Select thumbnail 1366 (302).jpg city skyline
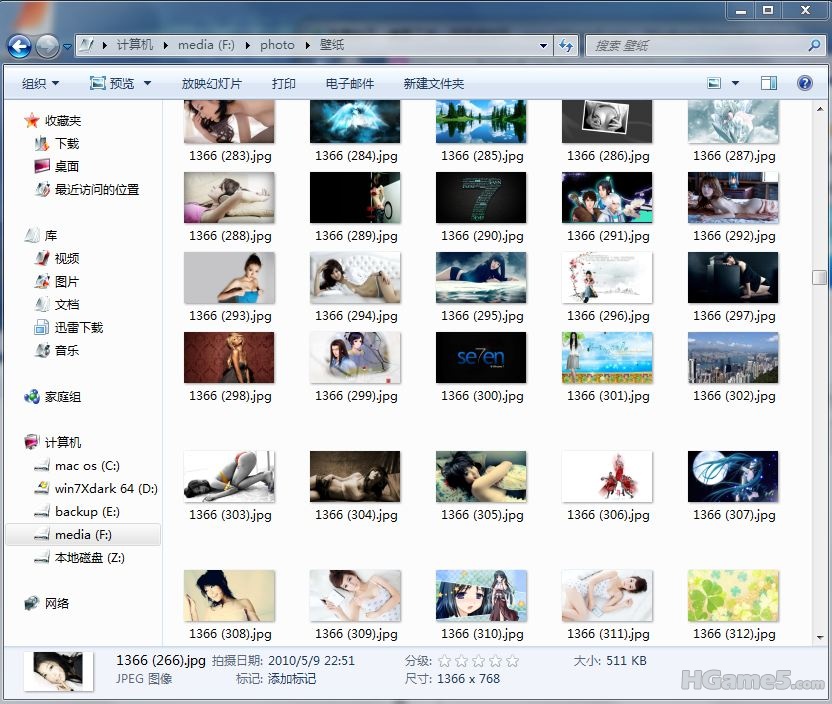The height and width of the screenshot is (704, 832). (733, 358)
